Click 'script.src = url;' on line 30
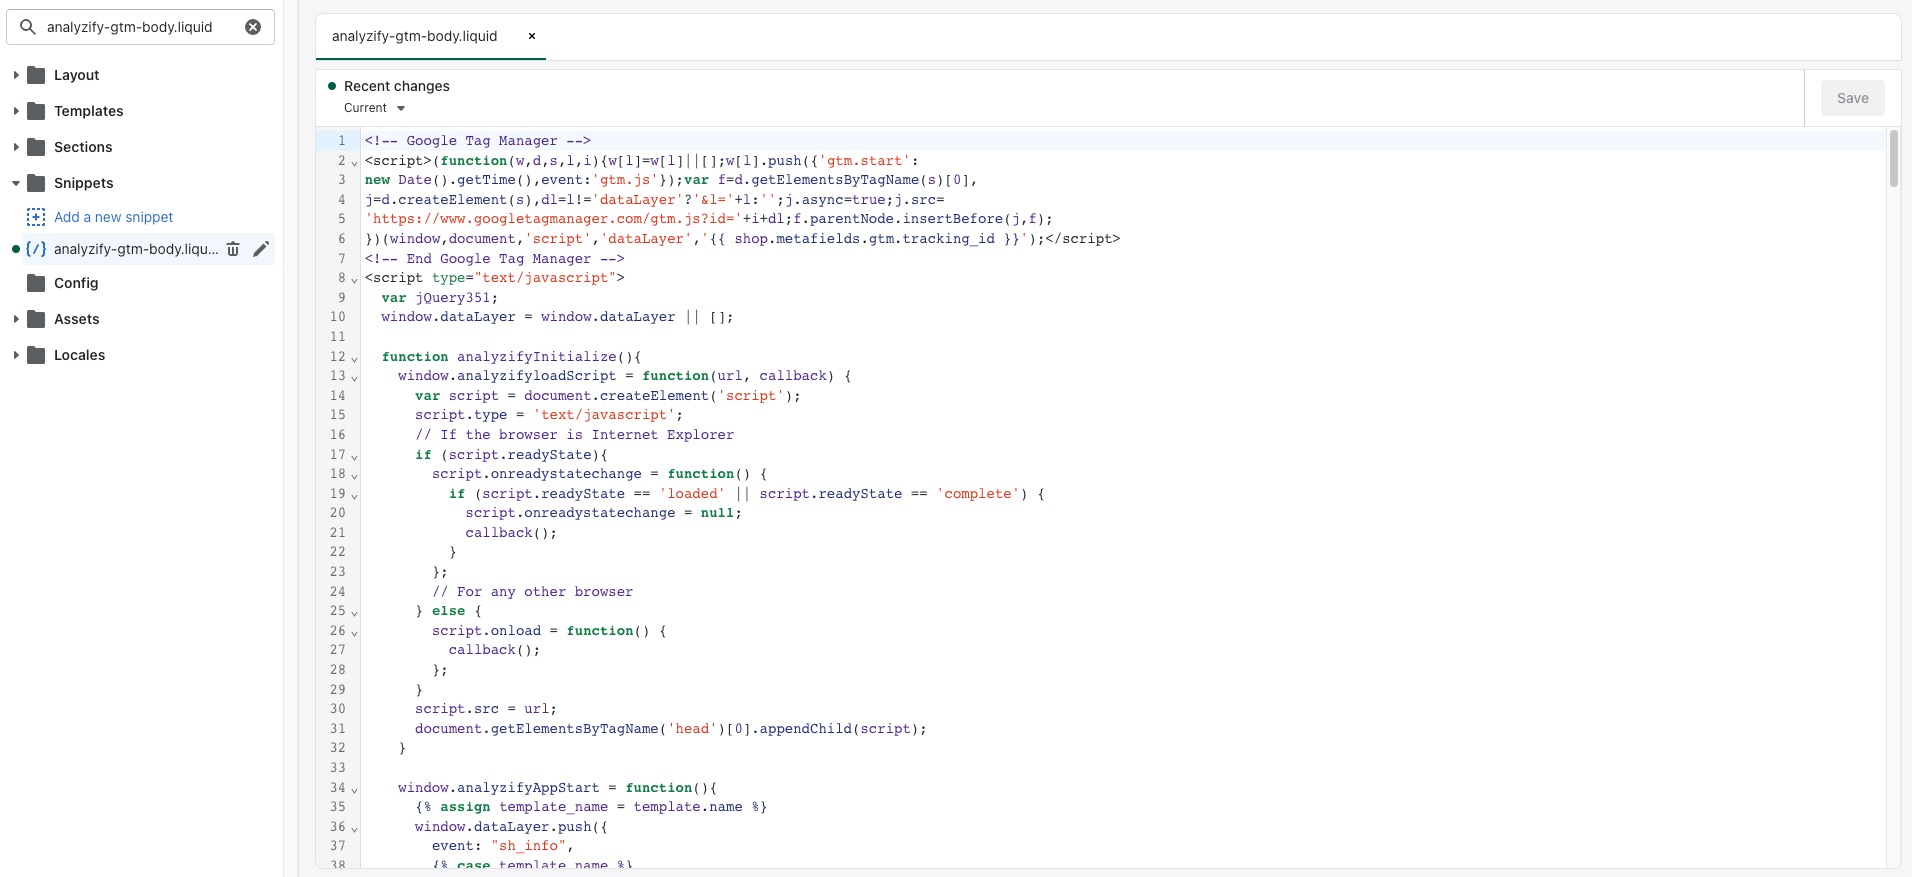 point(486,709)
